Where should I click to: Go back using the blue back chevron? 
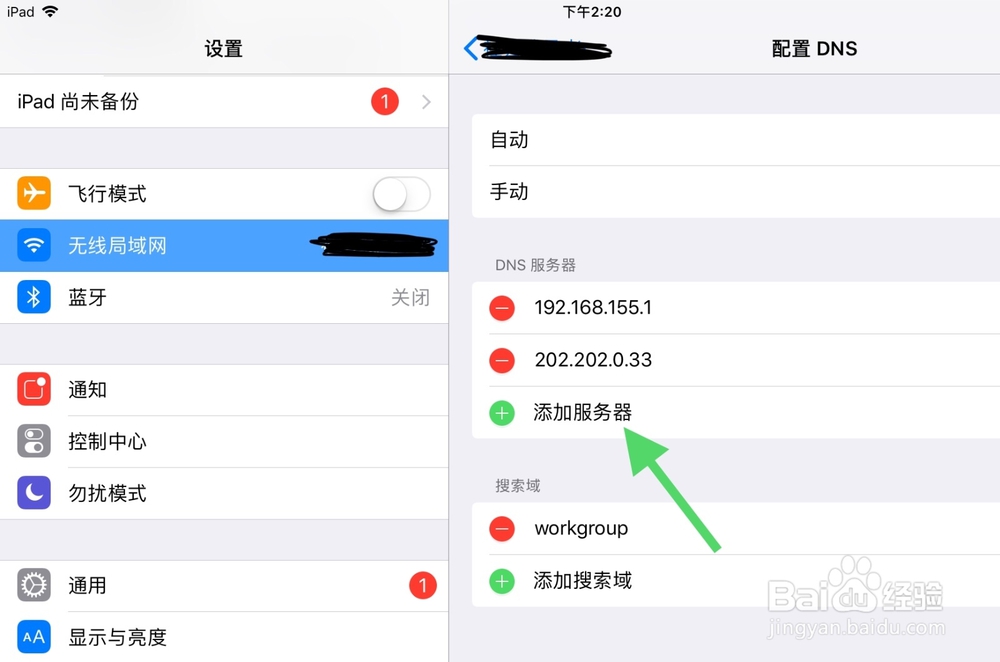tap(471, 48)
